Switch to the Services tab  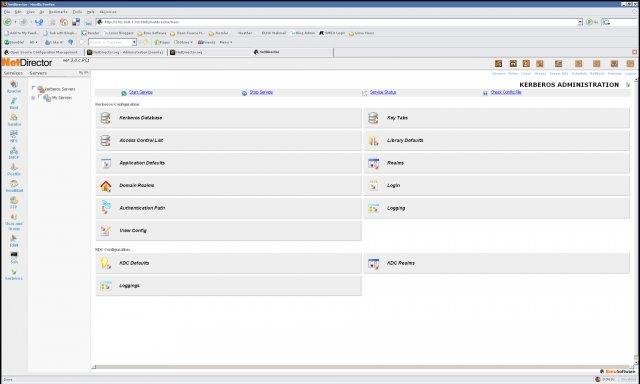click(13, 73)
